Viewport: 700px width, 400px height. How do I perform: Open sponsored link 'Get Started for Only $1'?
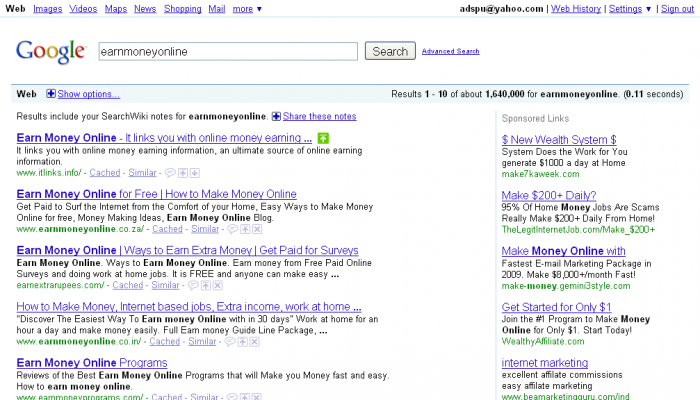click(556, 307)
